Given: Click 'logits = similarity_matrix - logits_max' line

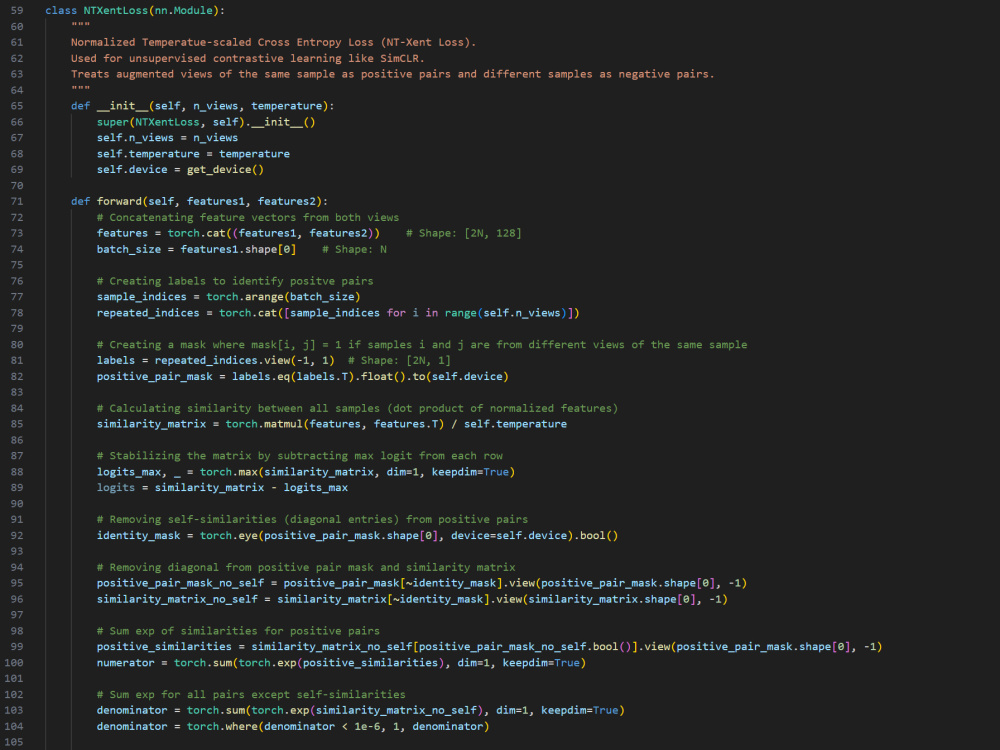Looking at the screenshot, I should [x=222, y=488].
